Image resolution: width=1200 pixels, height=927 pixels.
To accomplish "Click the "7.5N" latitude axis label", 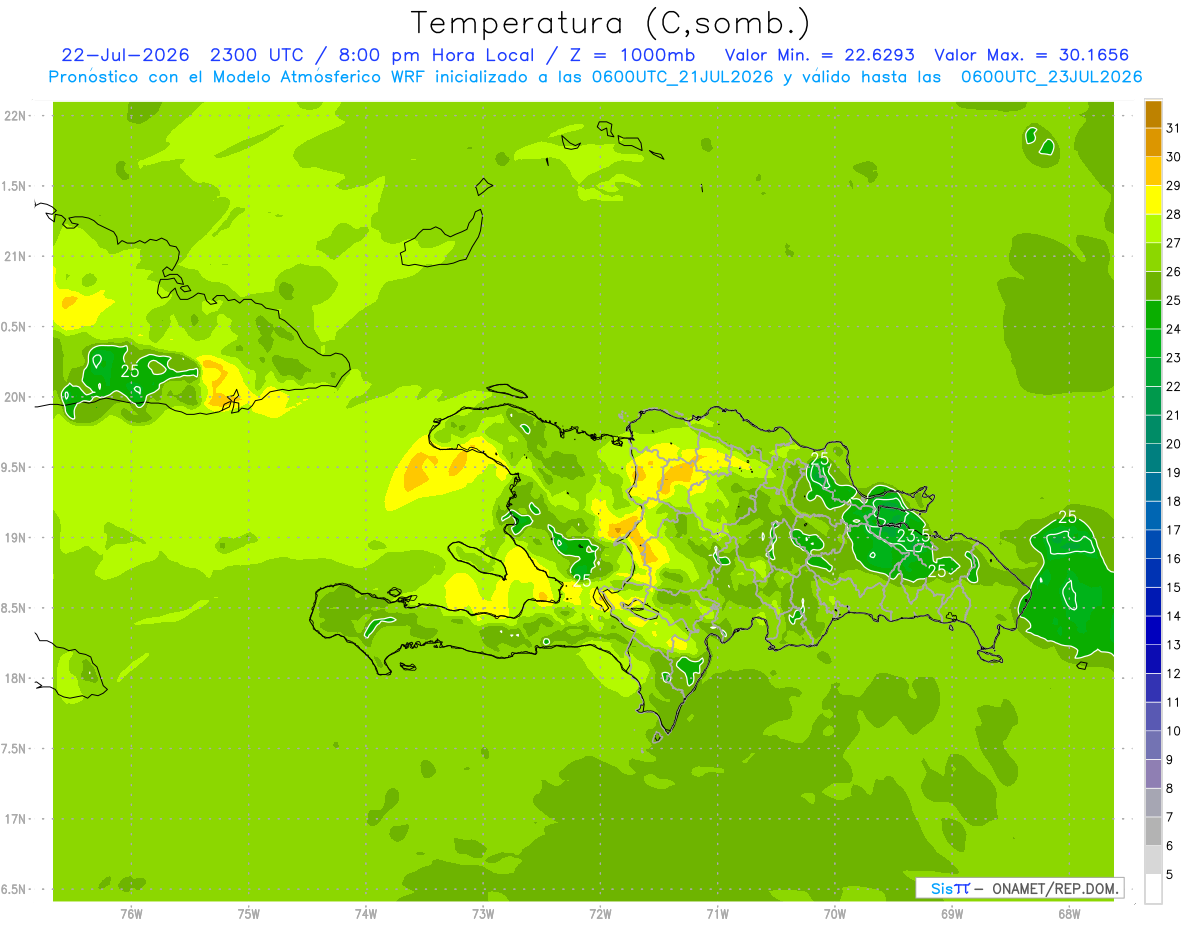I will [x=15, y=748].
